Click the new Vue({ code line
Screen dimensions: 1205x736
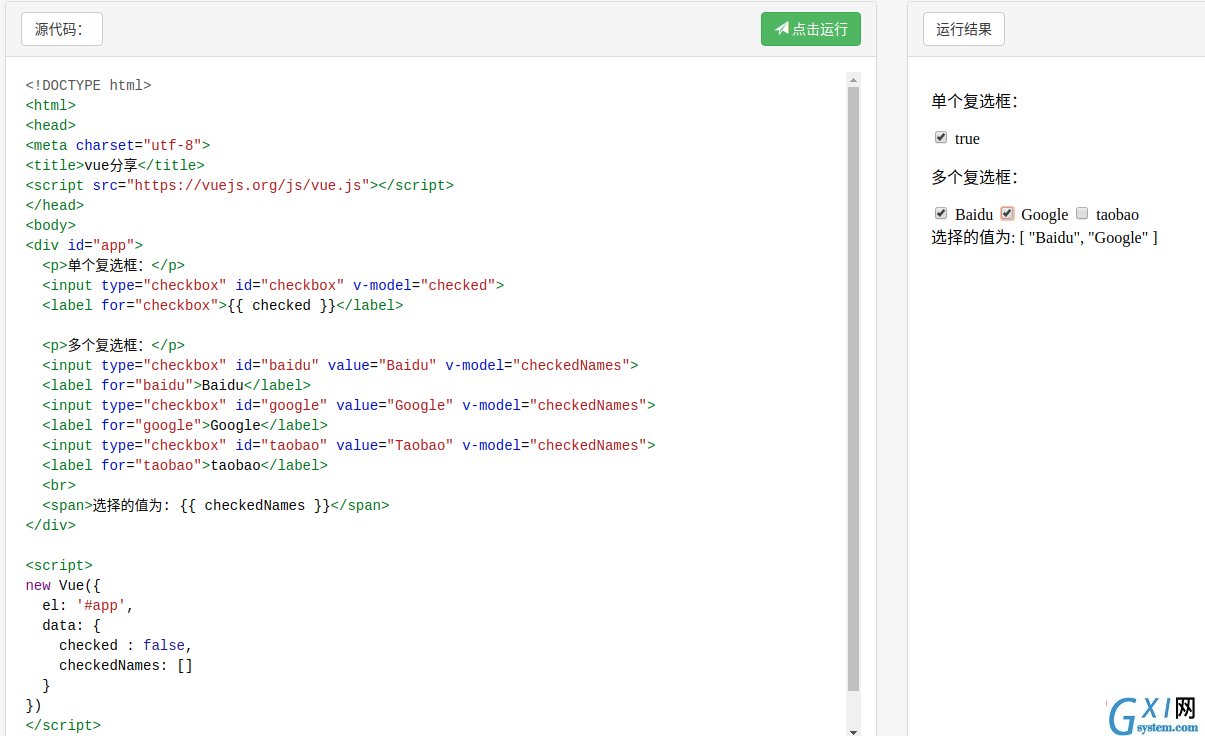[63, 585]
